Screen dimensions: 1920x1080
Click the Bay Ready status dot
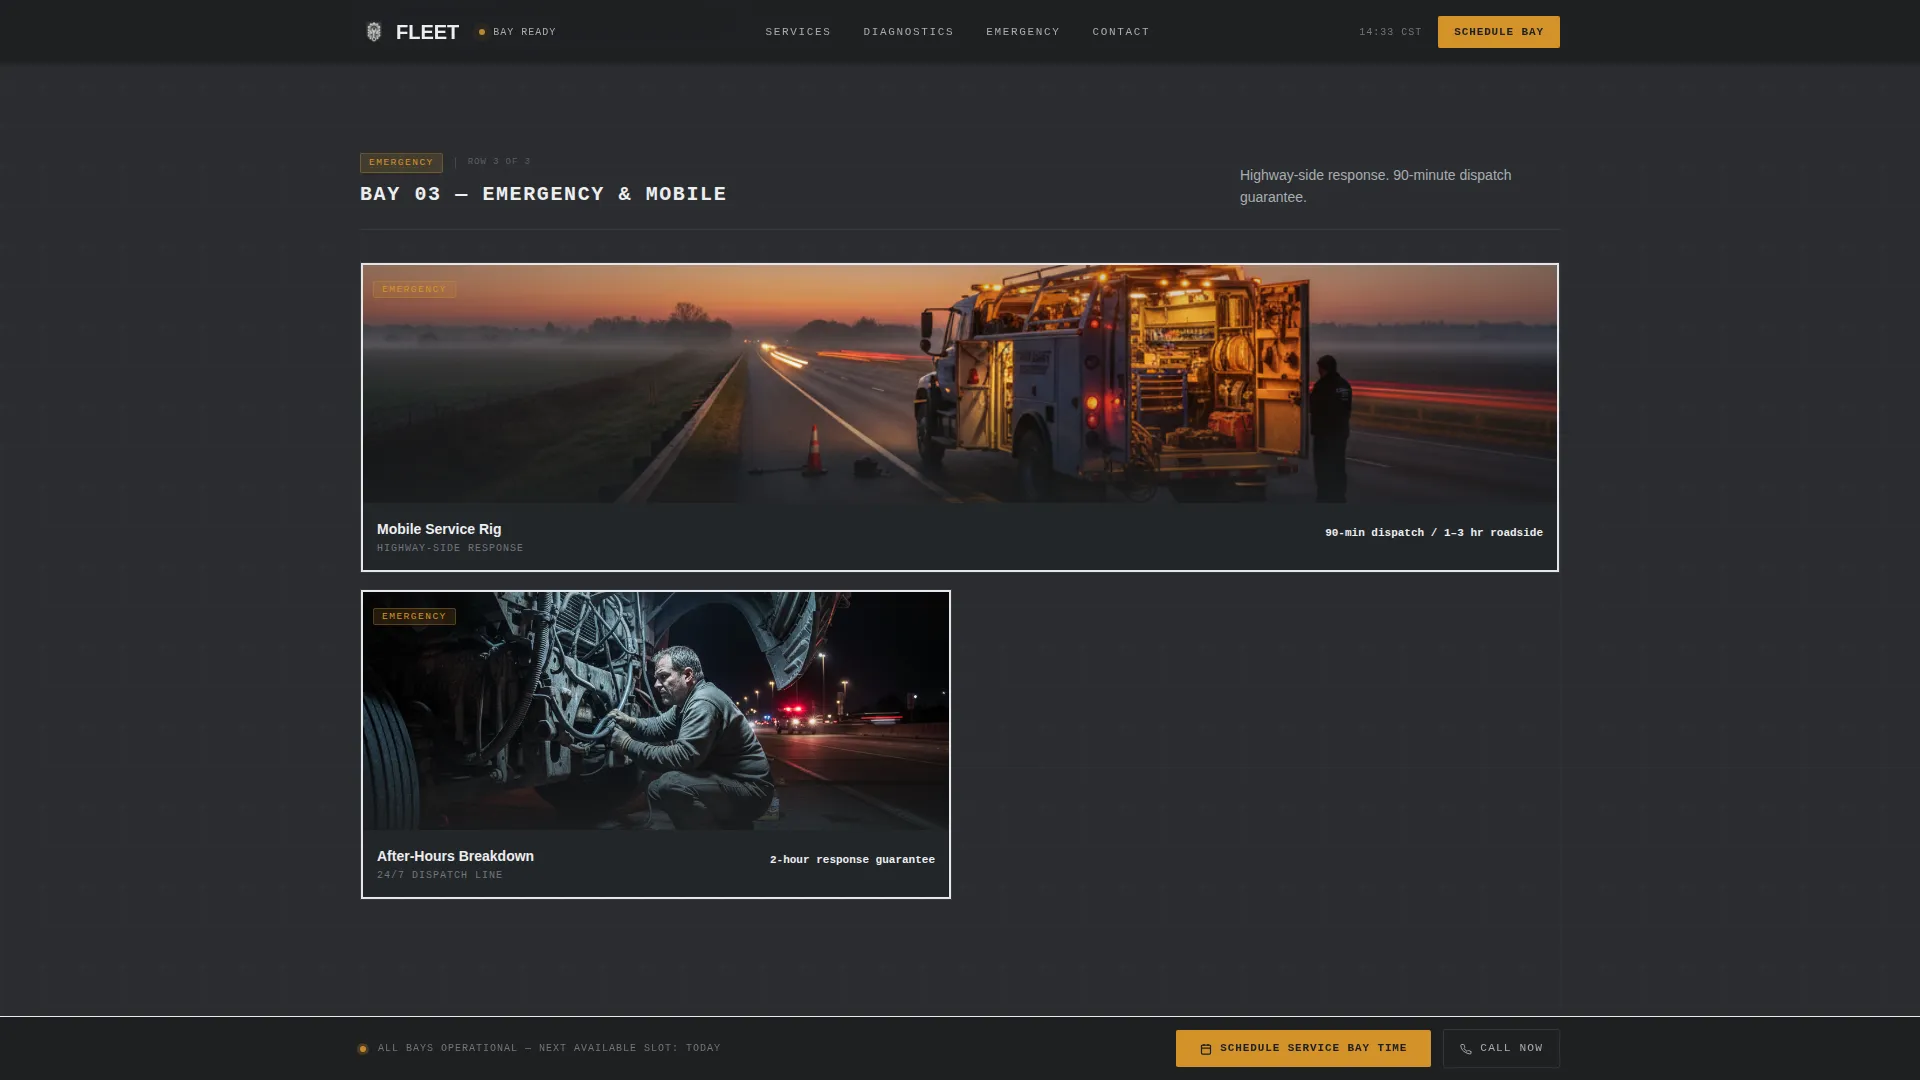click(x=482, y=32)
